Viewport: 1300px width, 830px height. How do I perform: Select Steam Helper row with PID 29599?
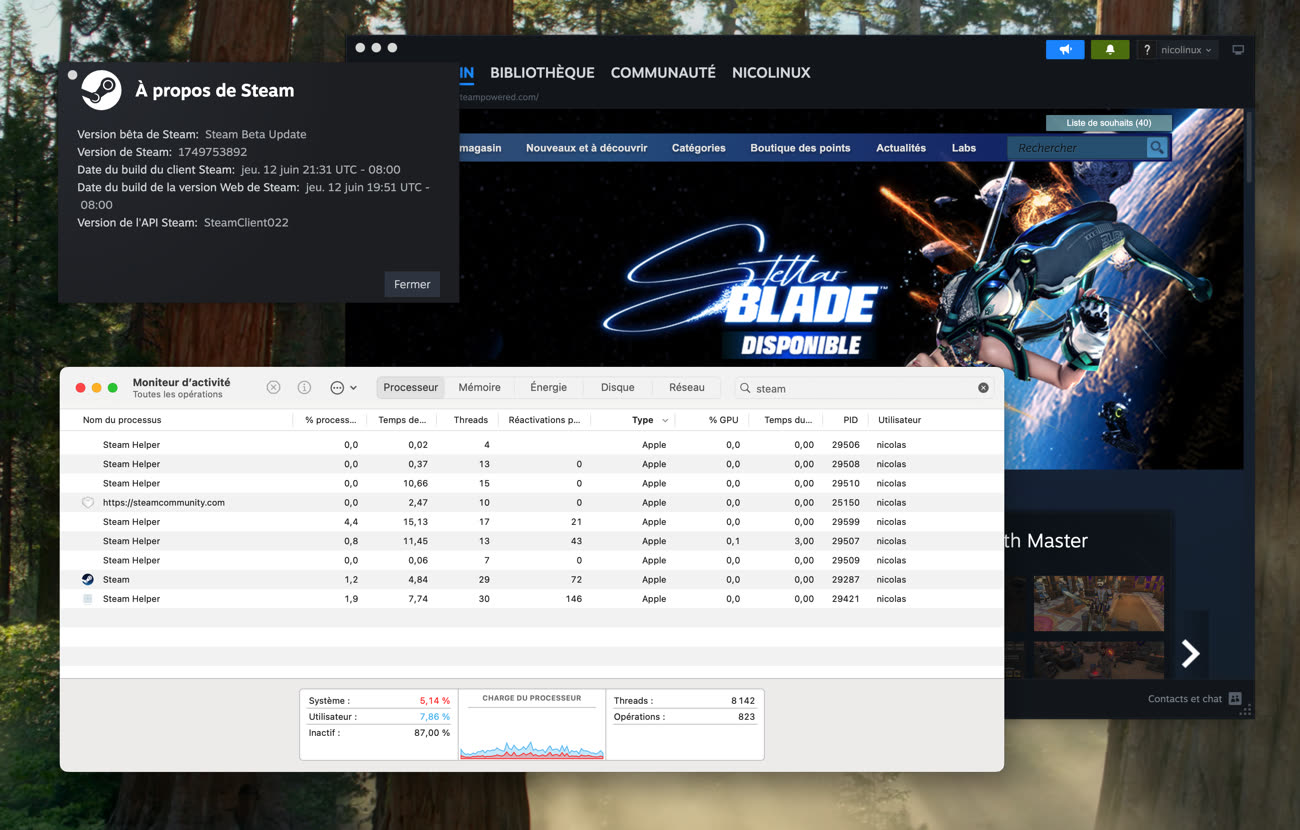532,521
